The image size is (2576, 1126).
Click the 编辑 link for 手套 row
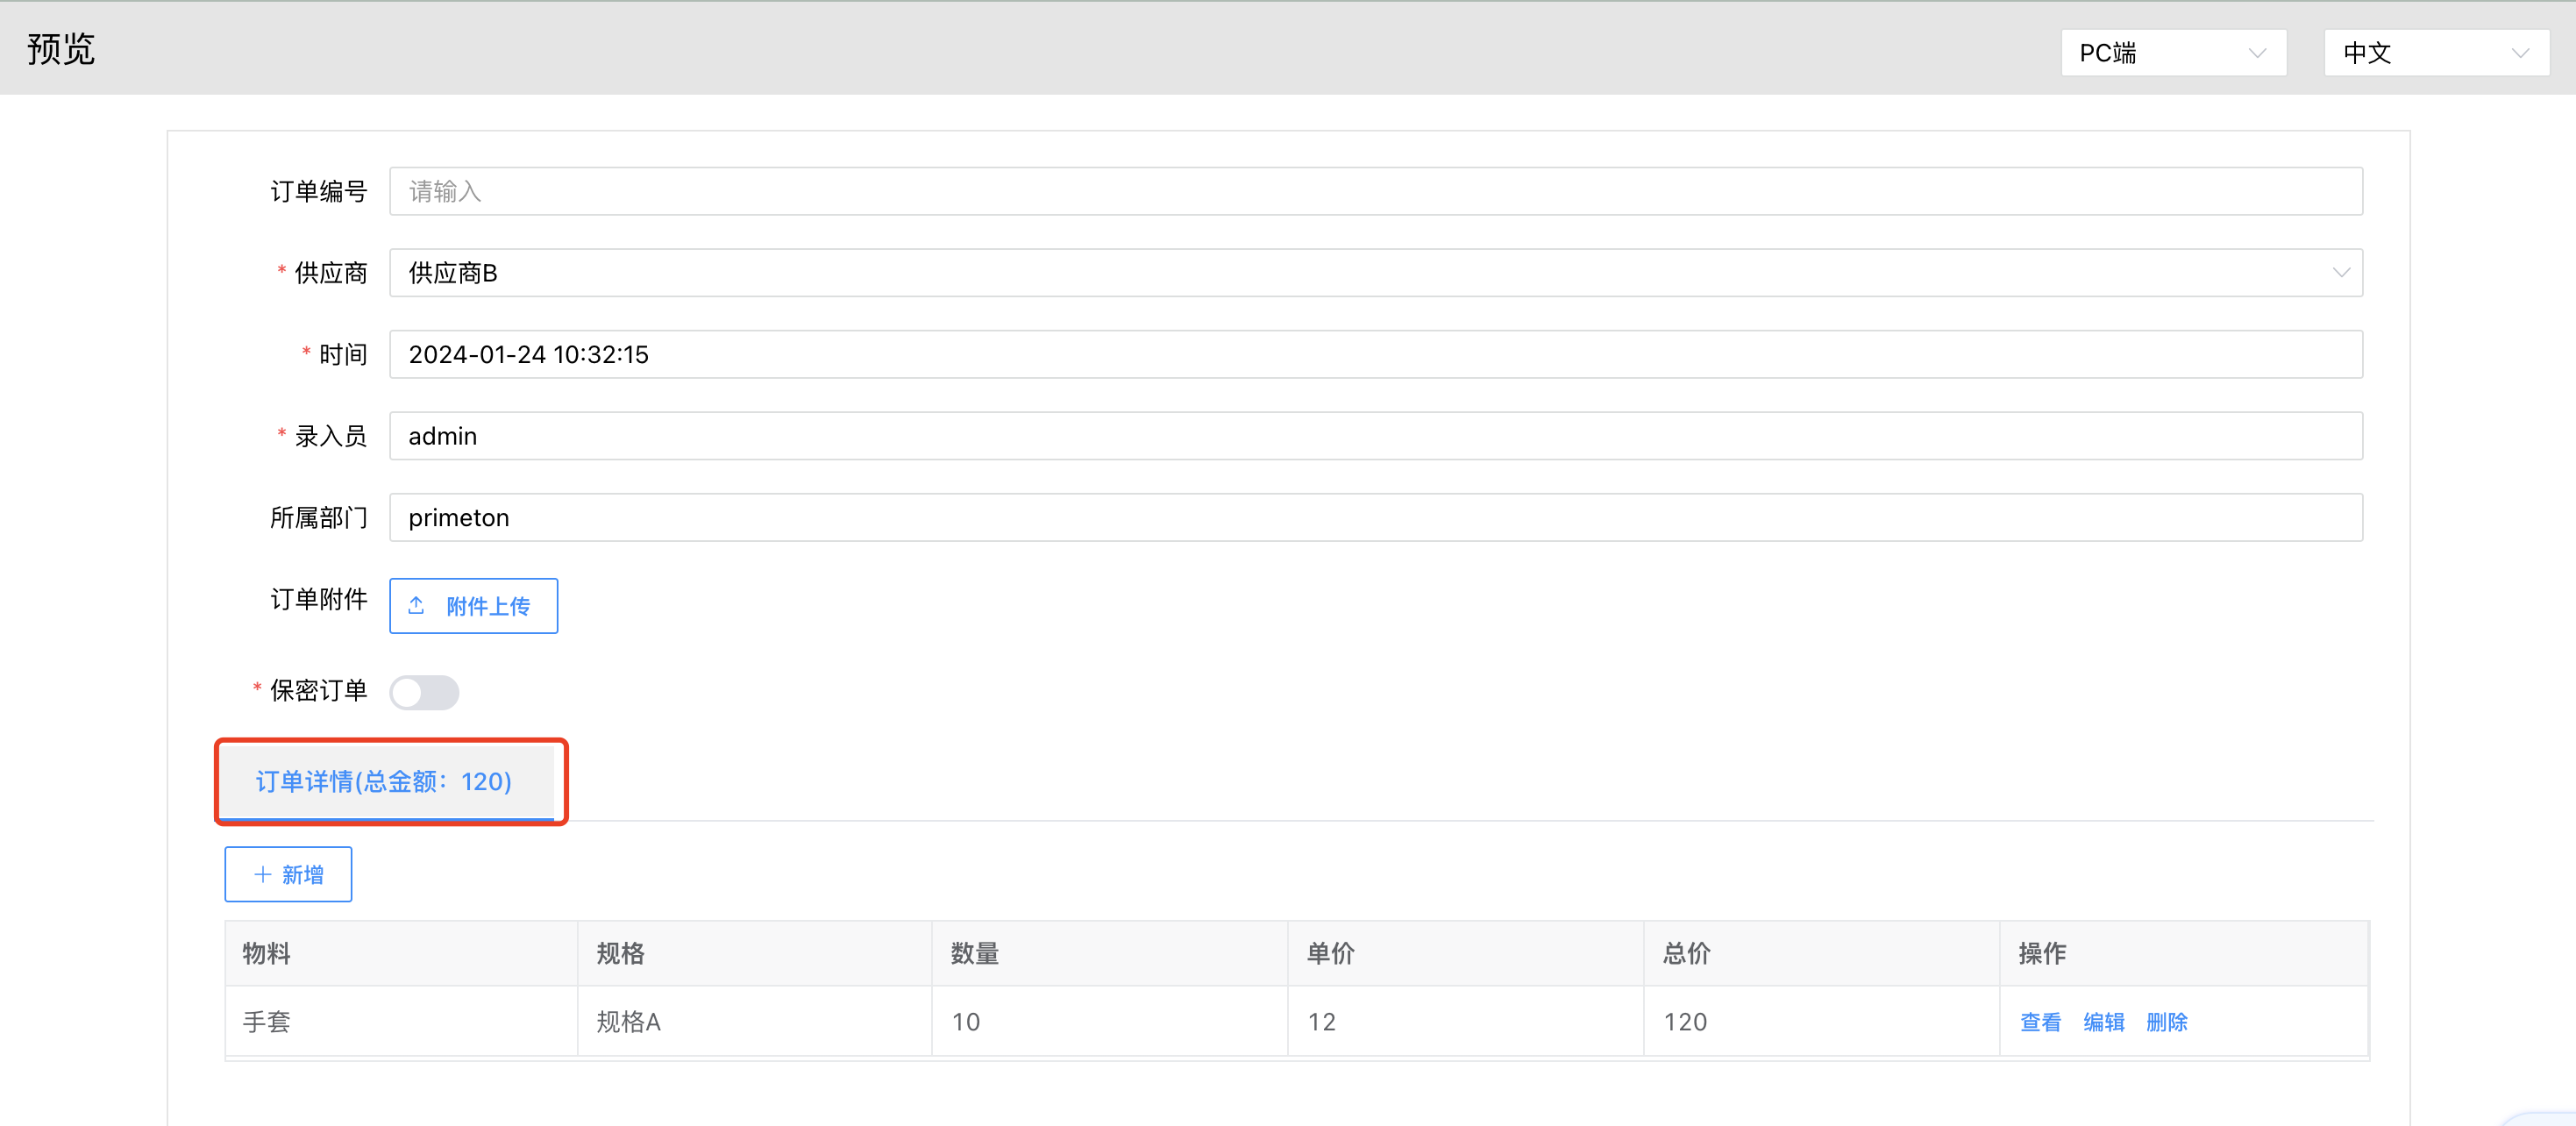tap(2103, 1022)
